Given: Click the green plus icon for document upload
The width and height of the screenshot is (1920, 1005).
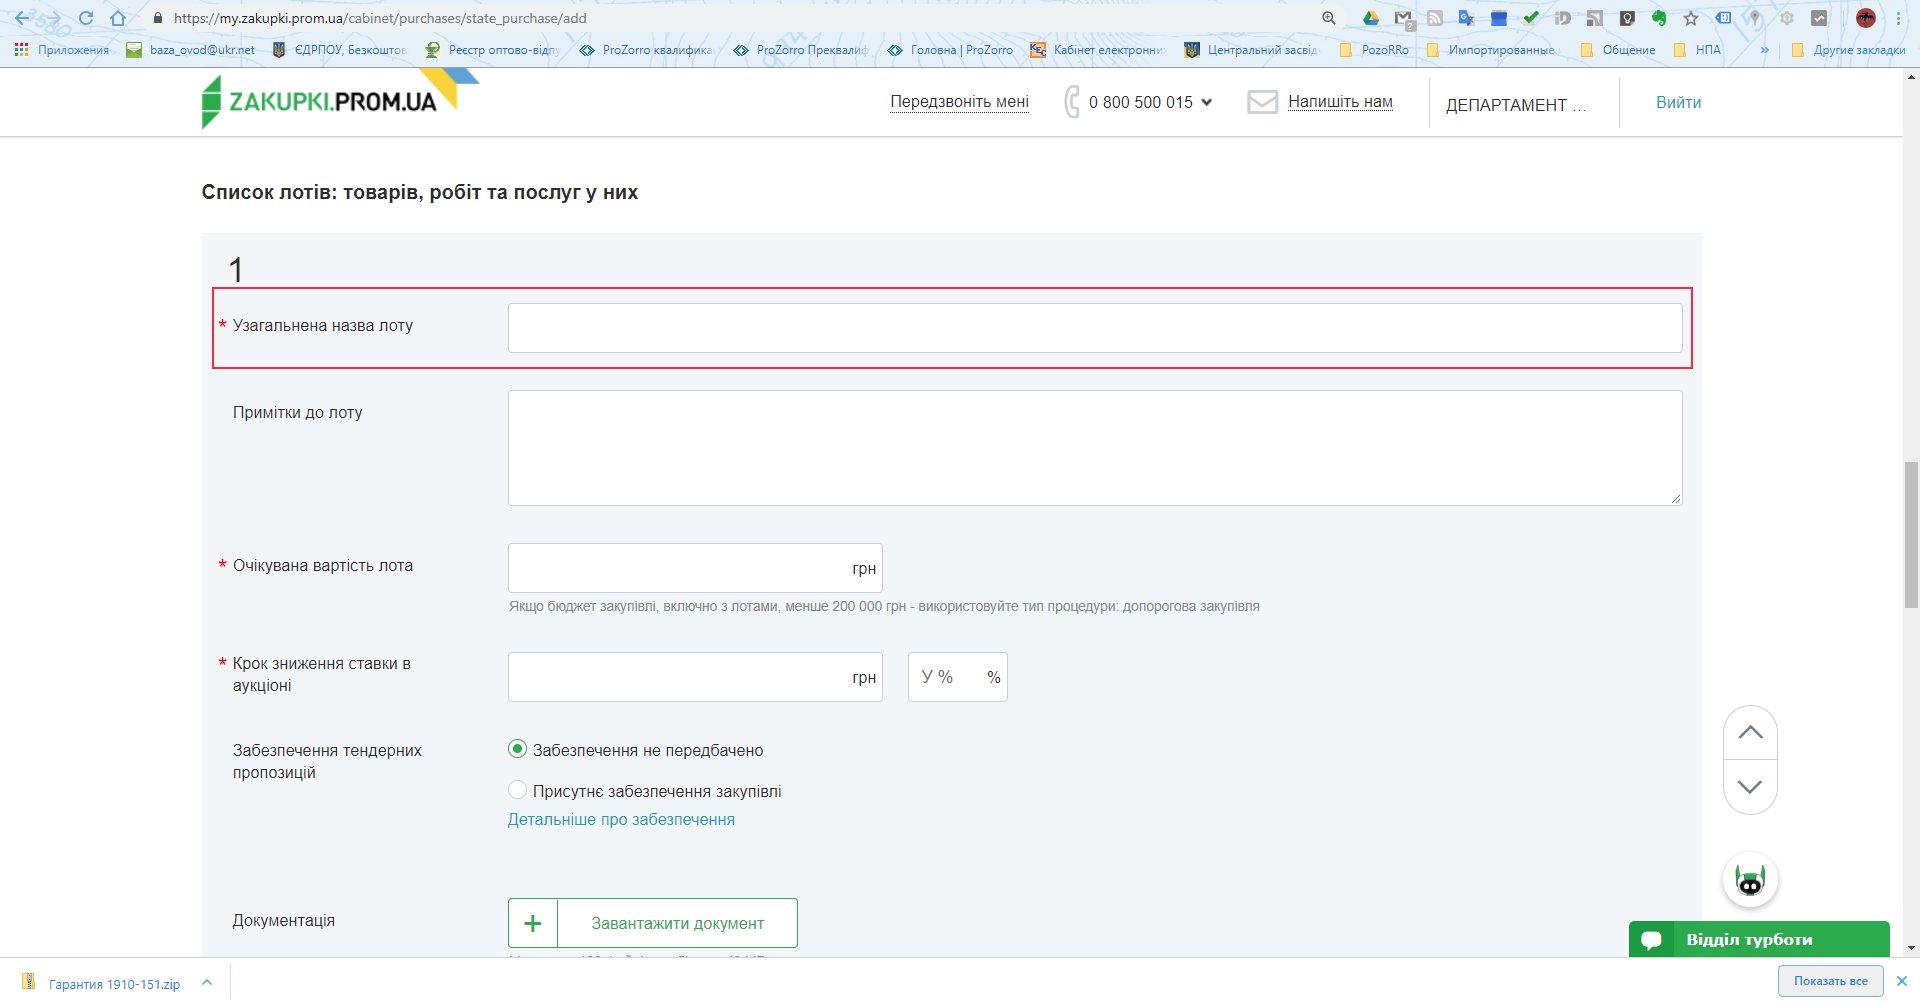Looking at the screenshot, I should 533,923.
